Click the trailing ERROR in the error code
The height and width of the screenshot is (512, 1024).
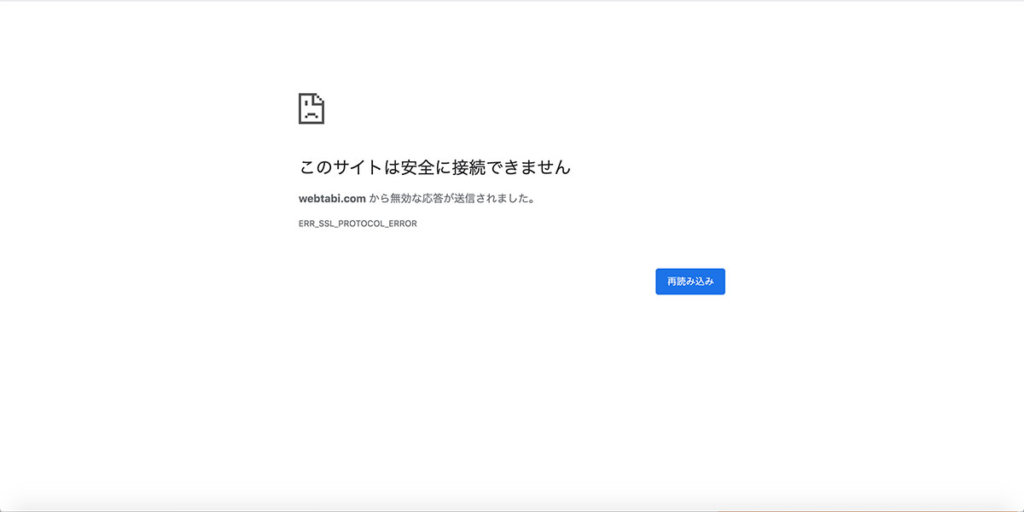pyautogui.click(x=403, y=224)
